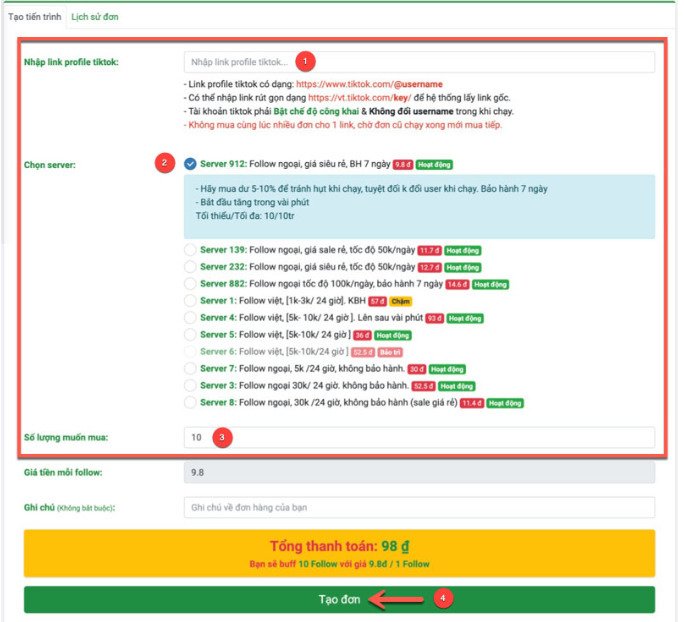Select Server 912 radio button
Screen dimensions: 684x622
191,162
